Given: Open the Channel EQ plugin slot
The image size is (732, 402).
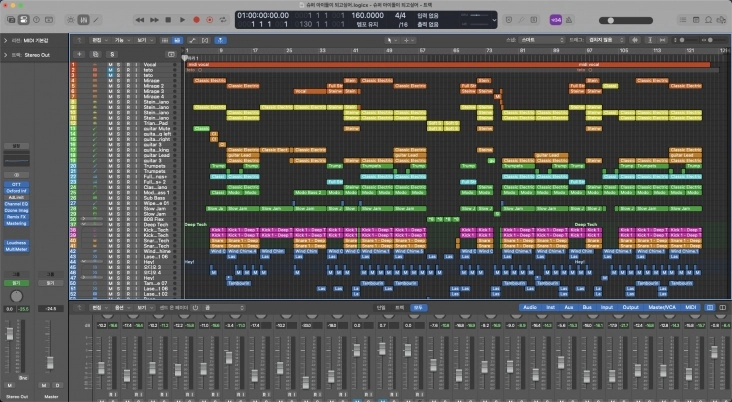Looking at the screenshot, I should 16,204.
